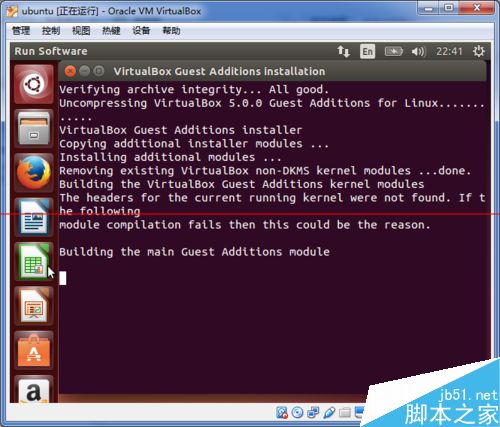Open the Ubuntu Dash home launcher
The height and width of the screenshot is (427, 500).
pyautogui.click(x=33, y=84)
